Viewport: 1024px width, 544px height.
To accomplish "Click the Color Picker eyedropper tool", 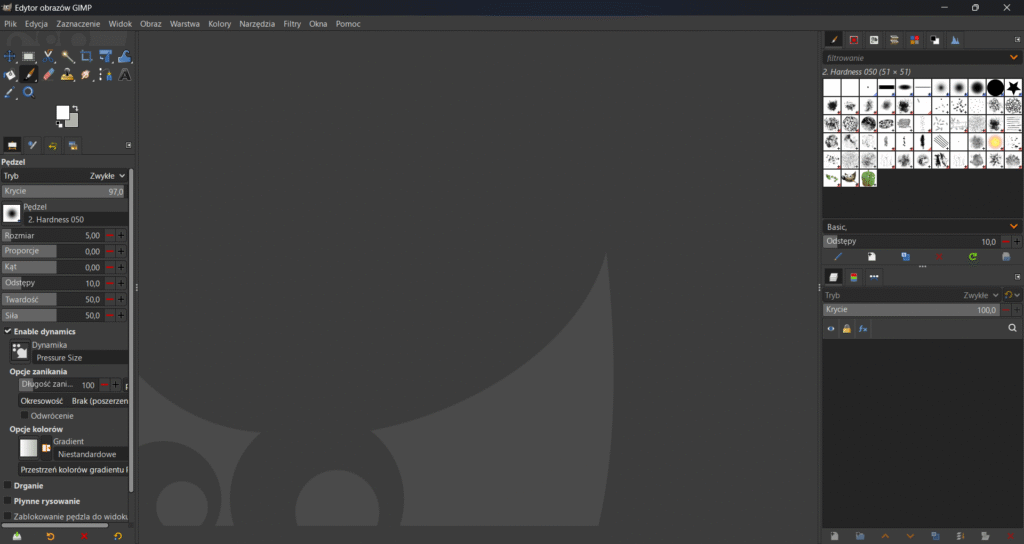I will point(10,92).
